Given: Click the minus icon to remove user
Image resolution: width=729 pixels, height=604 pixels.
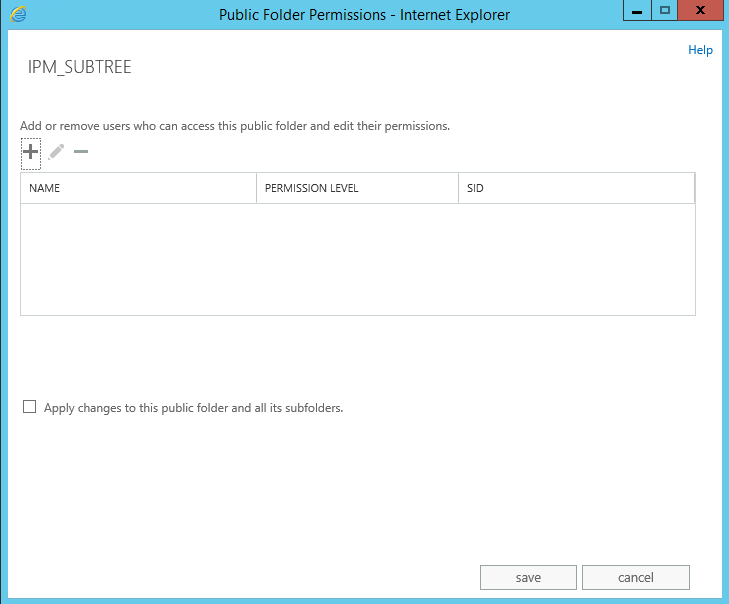Looking at the screenshot, I should coord(81,152).
